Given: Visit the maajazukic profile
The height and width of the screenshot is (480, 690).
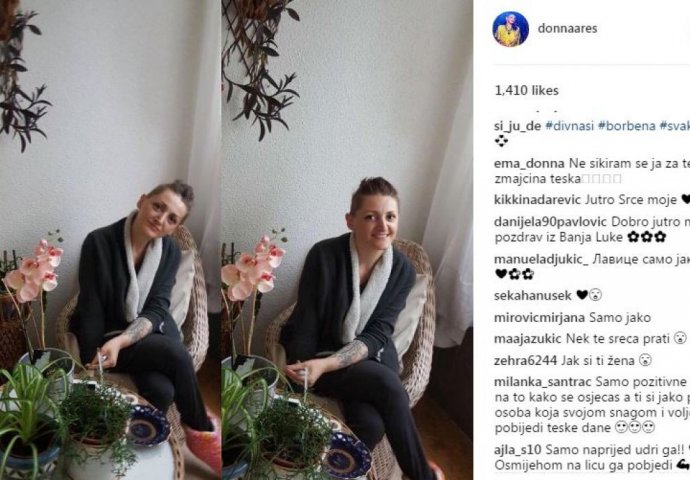Looking at the screenshot, I should pyautogui.click(x=528, y=339).
